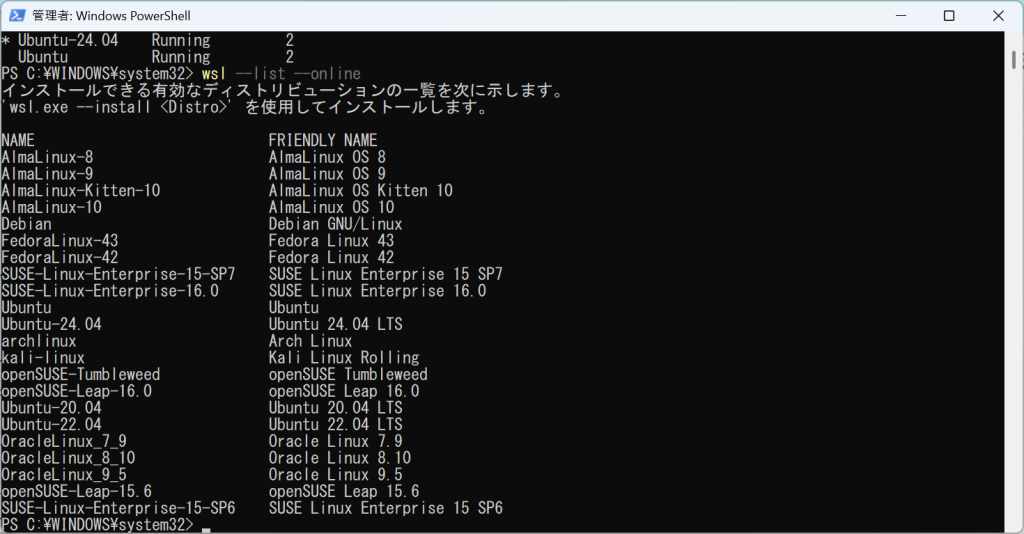Click the 'Ubuntu 22.04 LTS' friendly name
The height and width of the screenshot is (534, 1024).
click(336, 424)
